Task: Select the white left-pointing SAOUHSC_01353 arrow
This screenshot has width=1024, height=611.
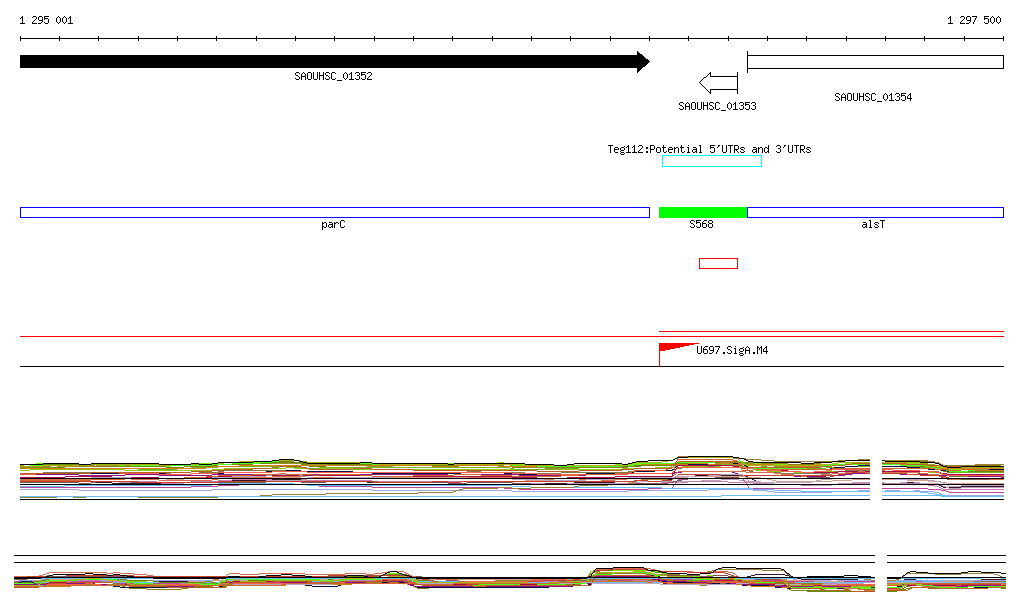Action: 718,82
